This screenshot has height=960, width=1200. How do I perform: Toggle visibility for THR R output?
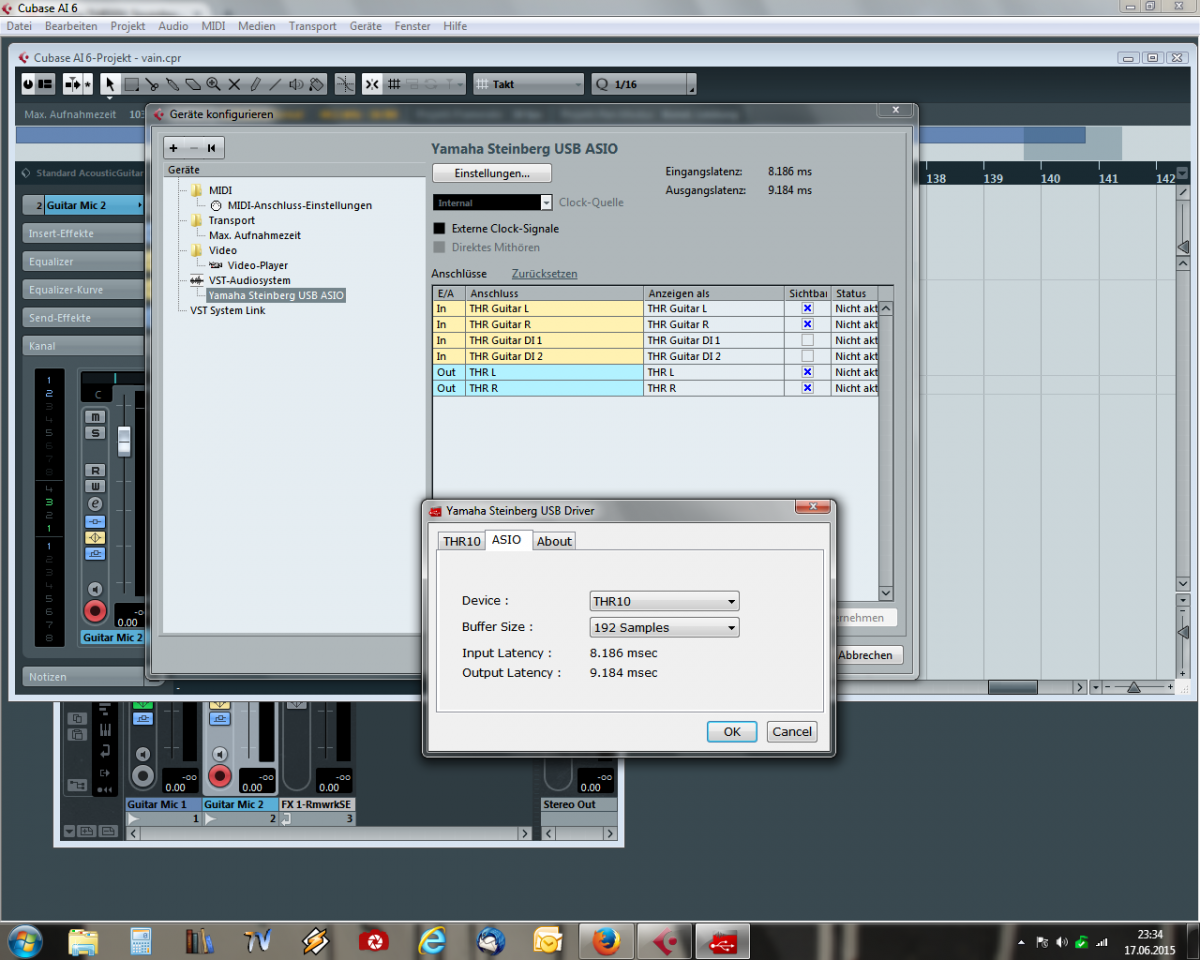click(x=807, y=388)
